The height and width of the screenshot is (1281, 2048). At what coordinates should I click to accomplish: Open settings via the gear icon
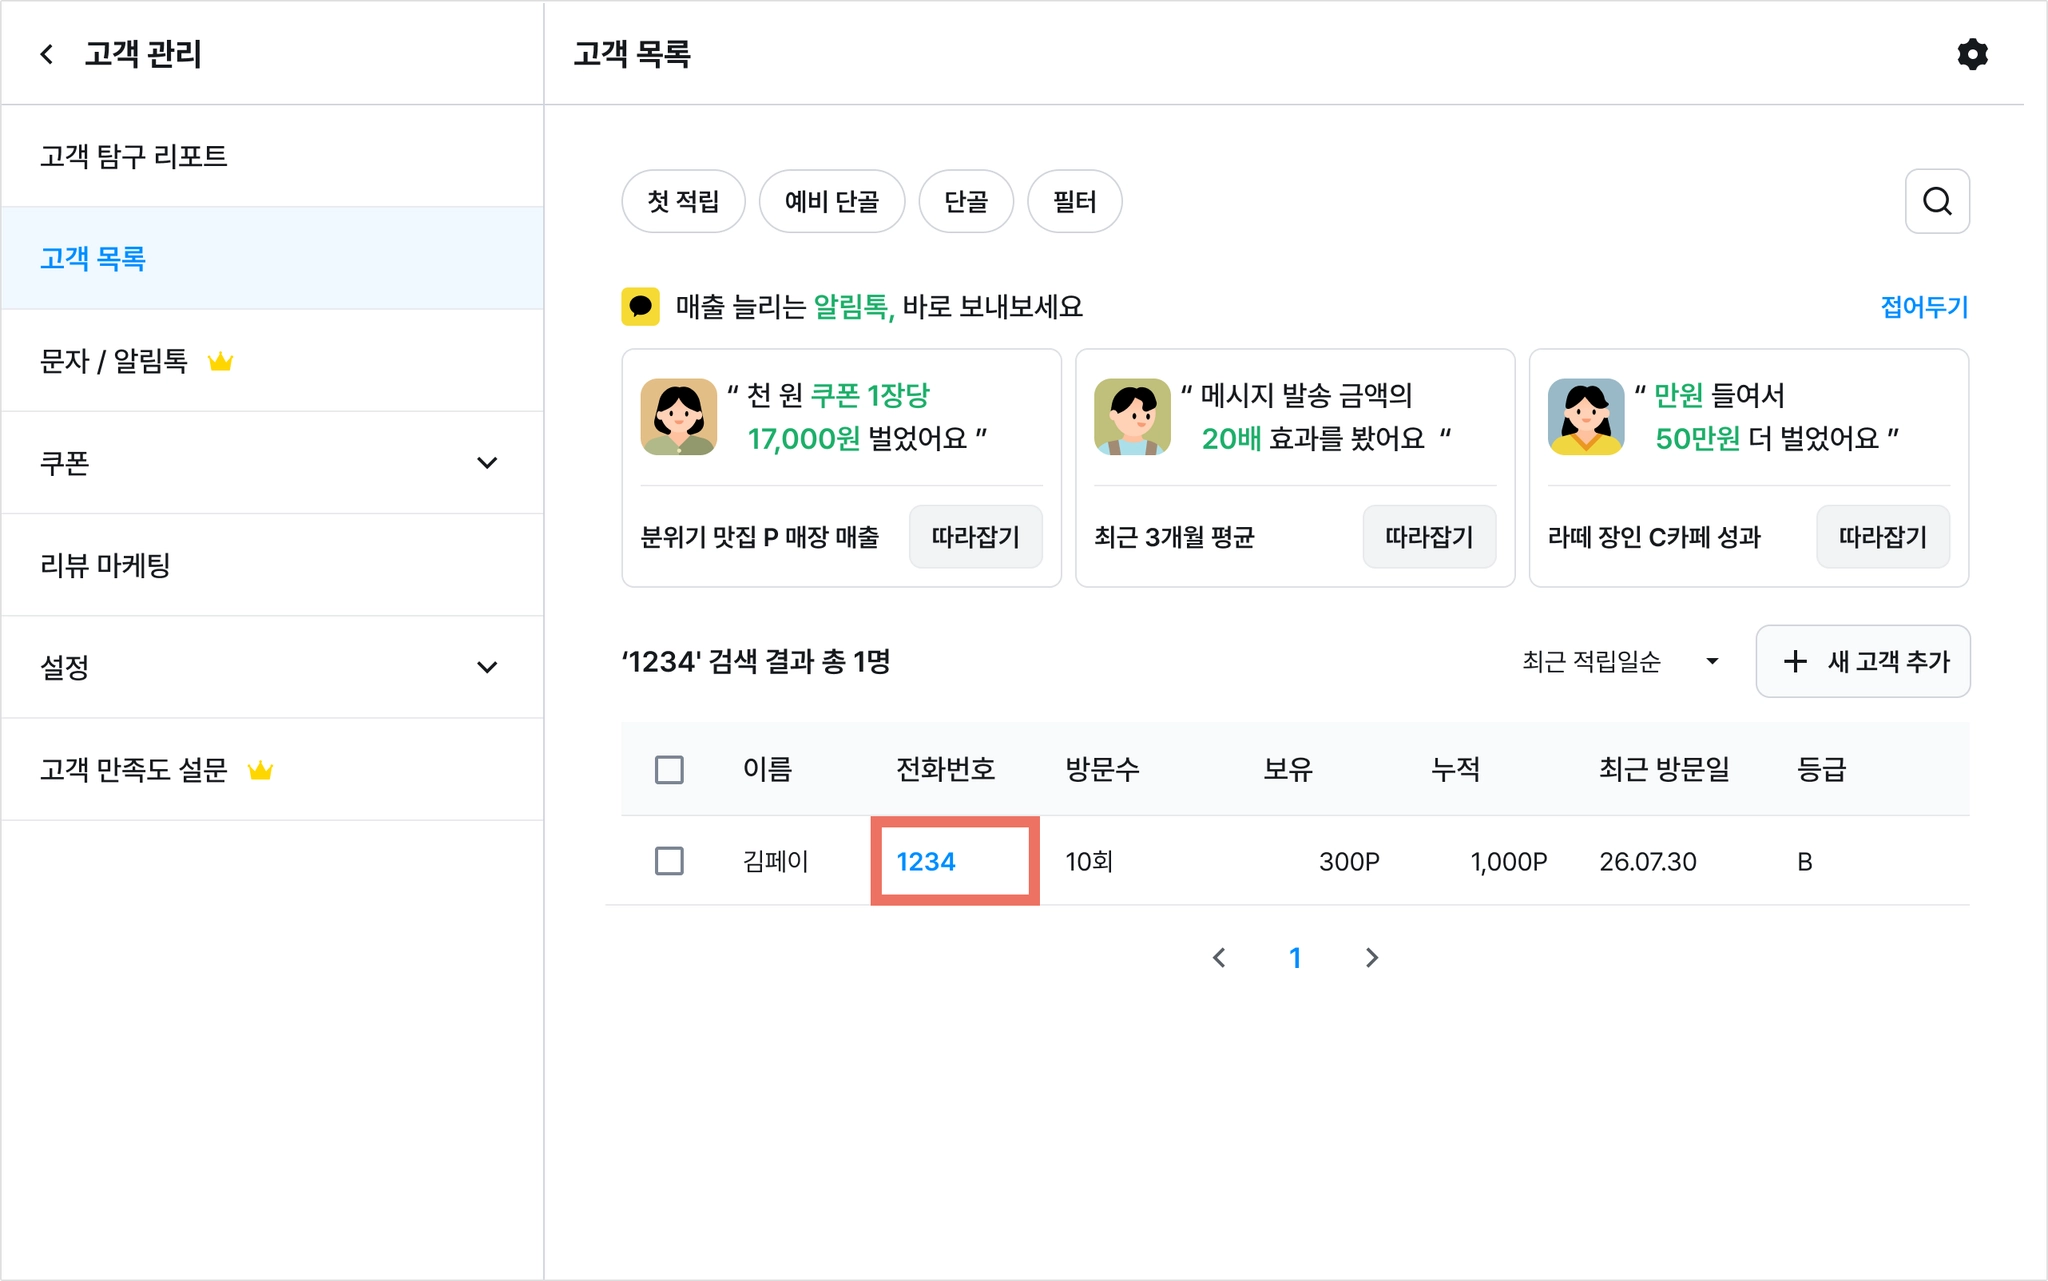[1972, 54]
